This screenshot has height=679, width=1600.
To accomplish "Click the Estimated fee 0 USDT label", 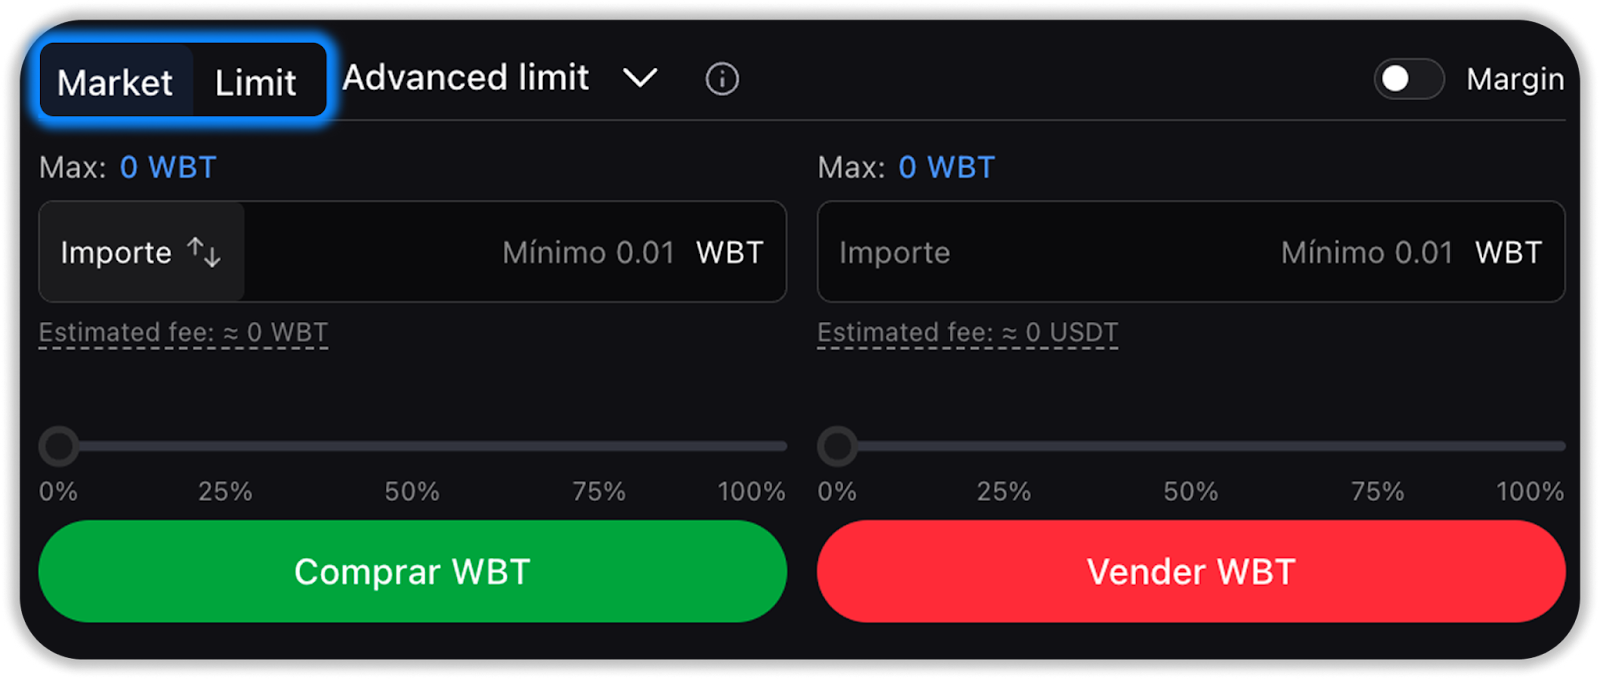I will pyautogui.click(x=967, y=333).
